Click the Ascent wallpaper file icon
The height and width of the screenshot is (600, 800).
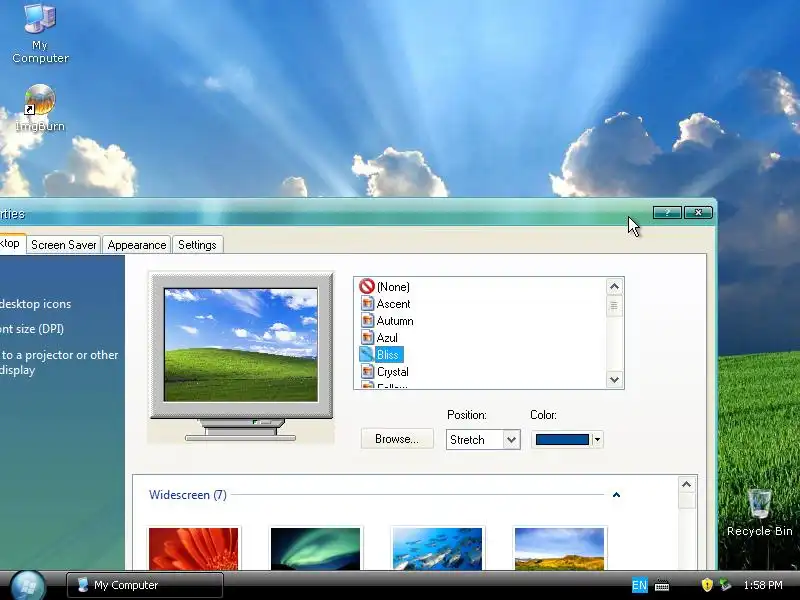click(367, 304)
